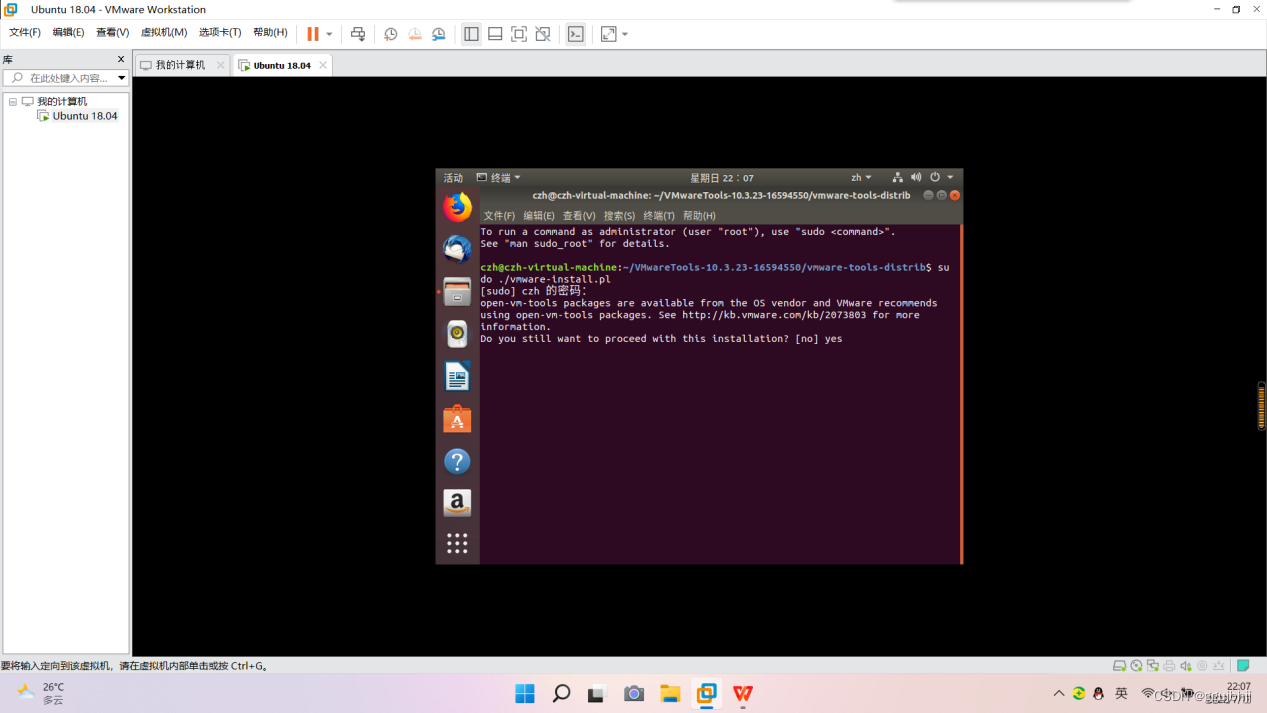Close the 我的计算机 tab
1267x713 pixels.
(x=221, y=65)
